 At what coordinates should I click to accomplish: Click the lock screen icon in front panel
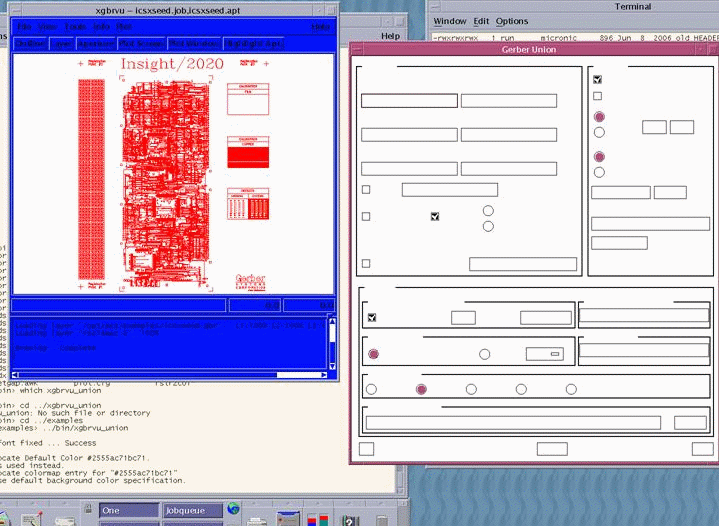tap(88, 508)
